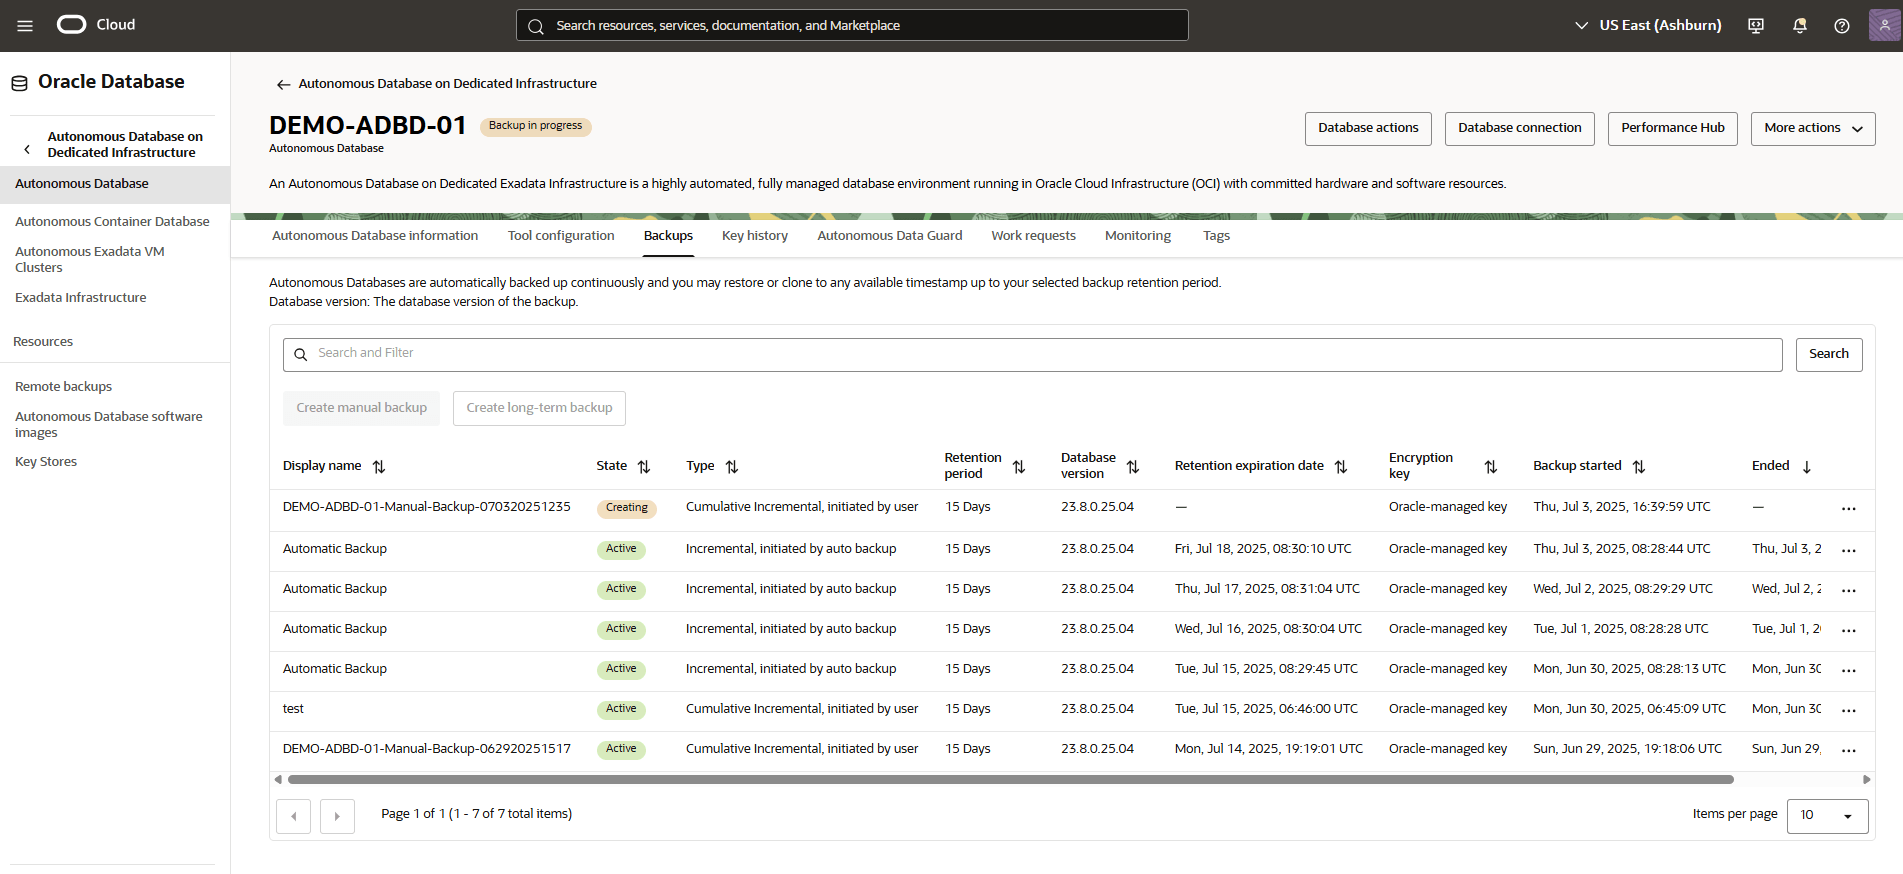This screenshot has width=1903, height=874.
Task: Sort table by Backup started
Action: coord(1639,467)
